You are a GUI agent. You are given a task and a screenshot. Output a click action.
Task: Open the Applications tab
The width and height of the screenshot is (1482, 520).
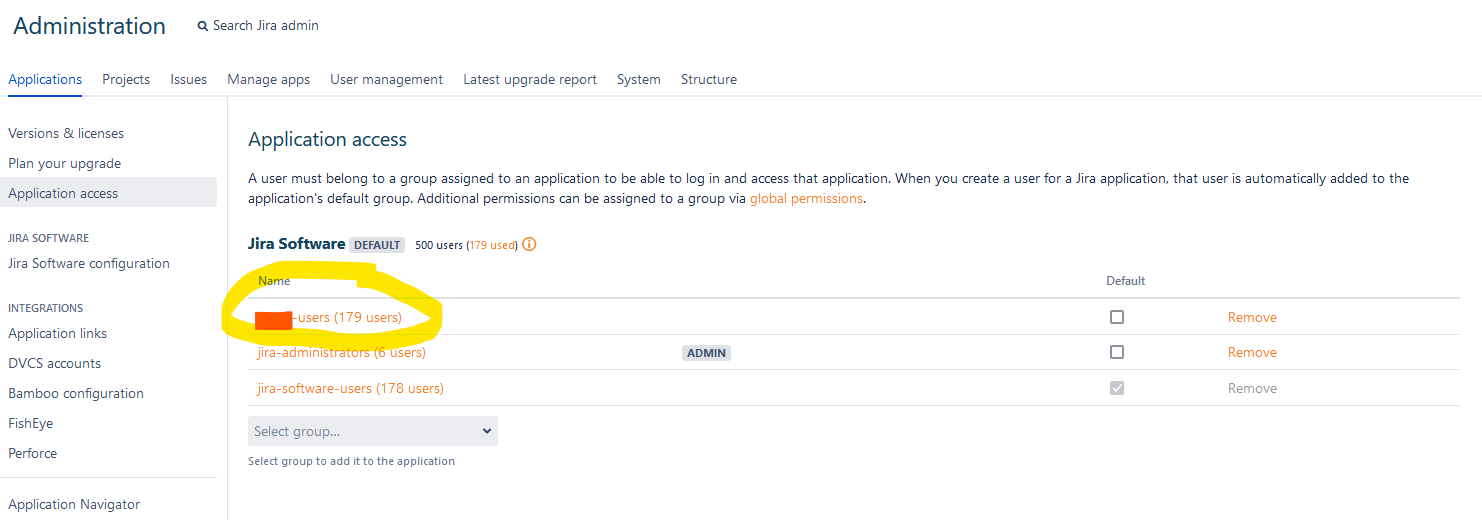pos(45,79)
